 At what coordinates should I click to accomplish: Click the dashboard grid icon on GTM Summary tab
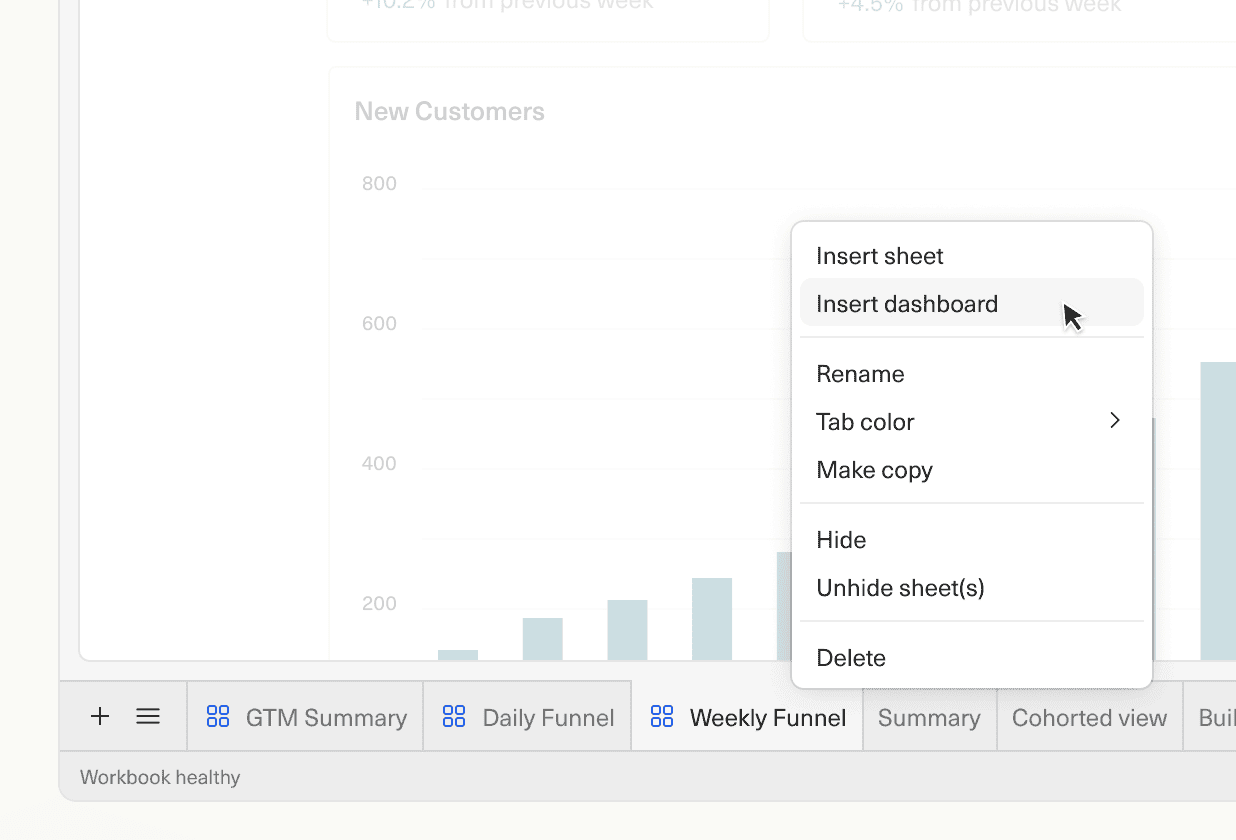(218, 716)
